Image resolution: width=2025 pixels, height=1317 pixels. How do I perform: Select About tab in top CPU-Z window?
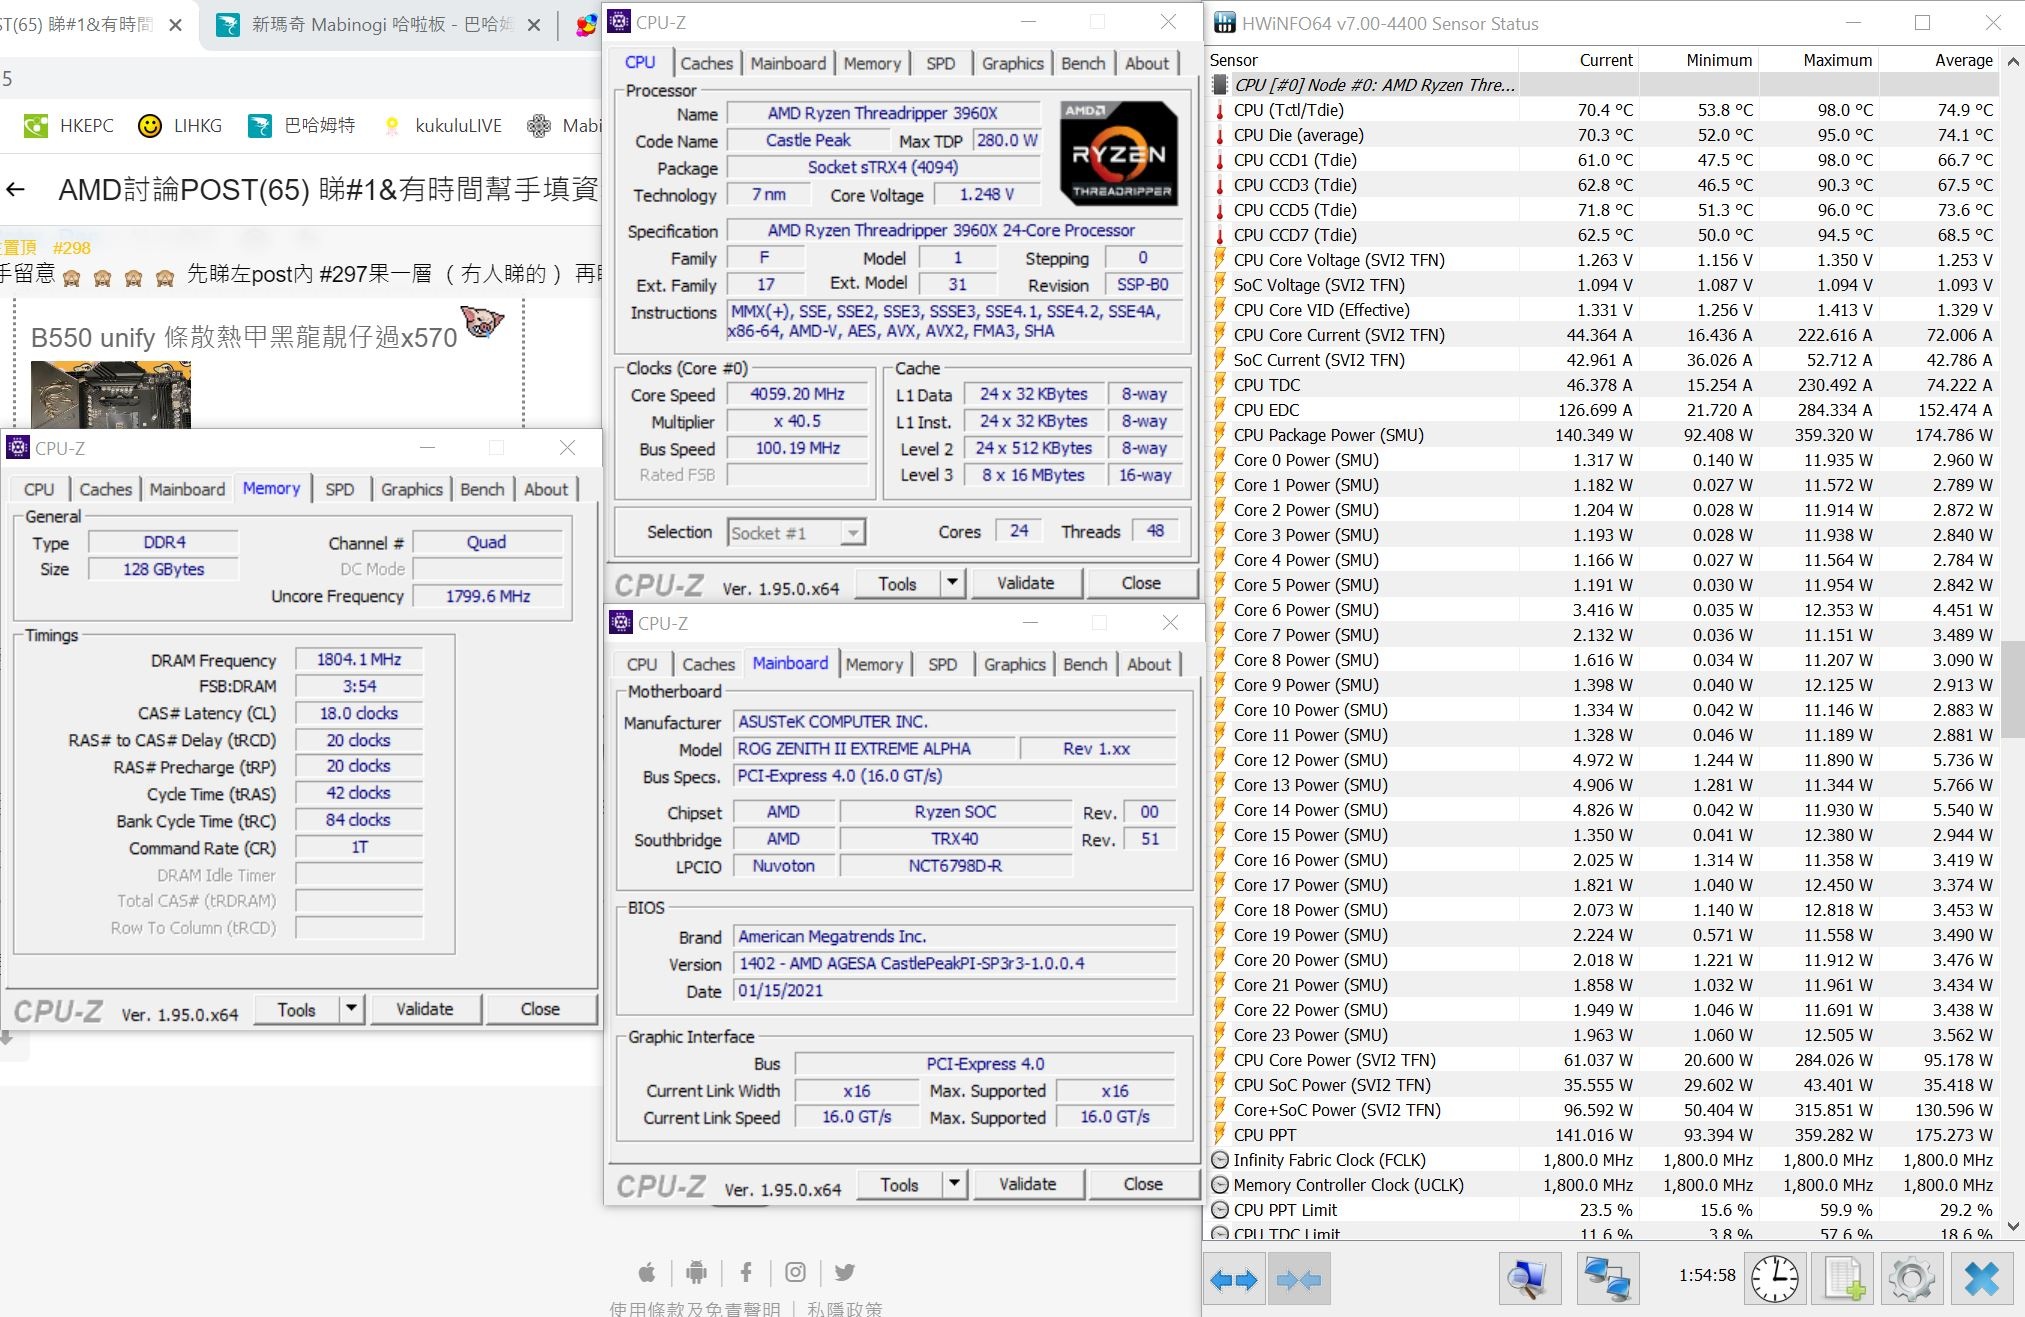[1146, 63]
